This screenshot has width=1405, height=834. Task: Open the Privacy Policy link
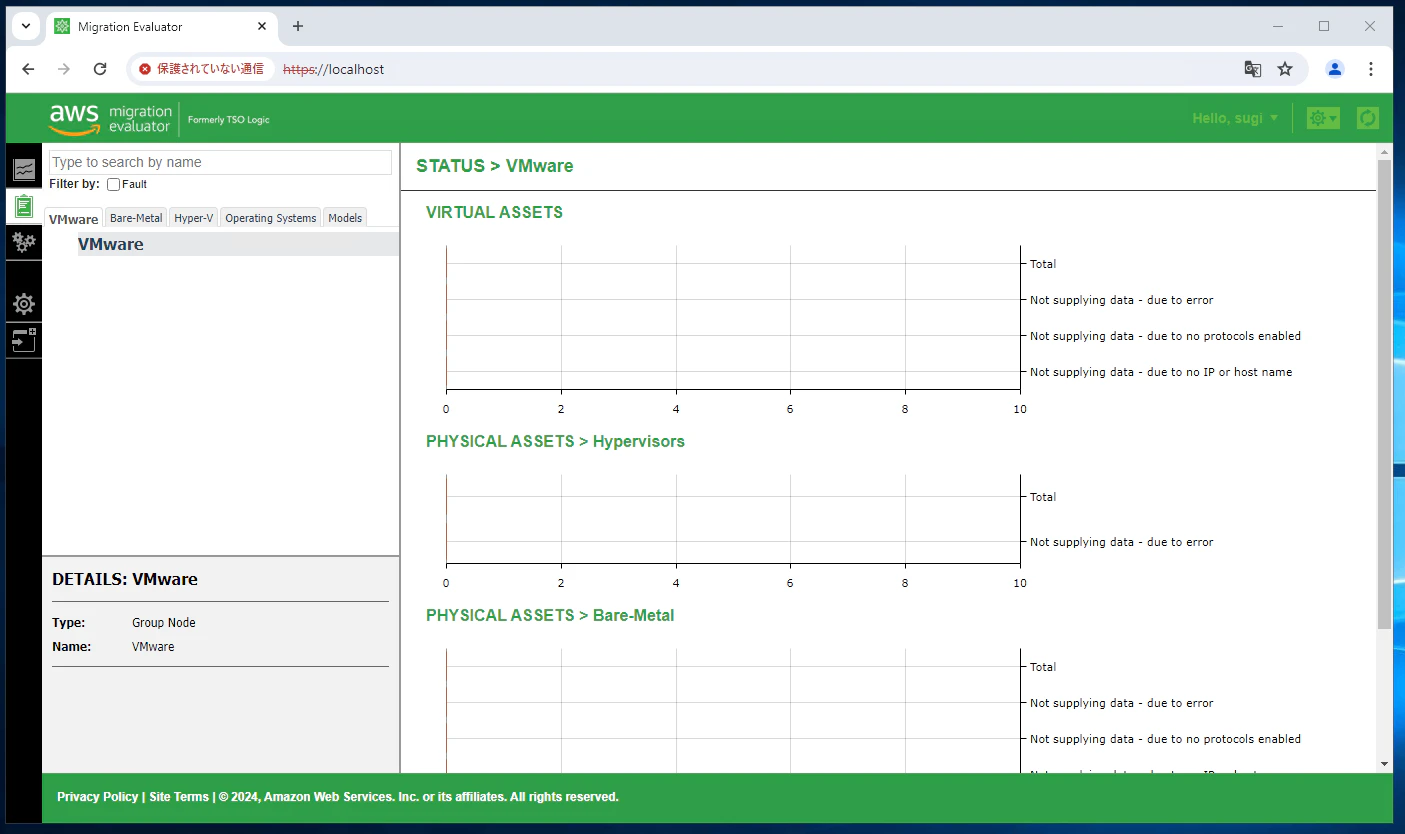click(x=98, y=797)
